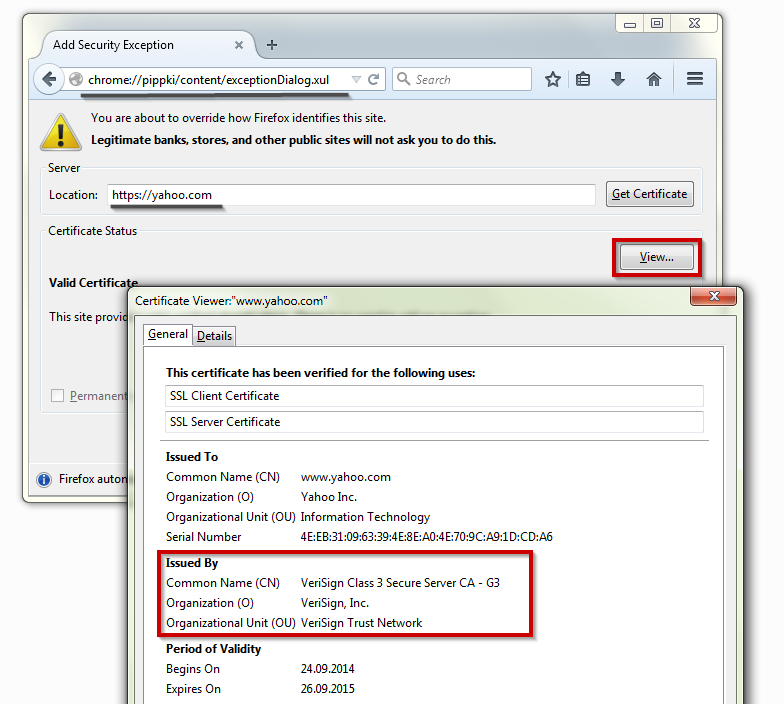The width and height of the screenshot is (784, 704).
Task: Click the VeriSign Trust Network value
Action: (x=362, y=623)
